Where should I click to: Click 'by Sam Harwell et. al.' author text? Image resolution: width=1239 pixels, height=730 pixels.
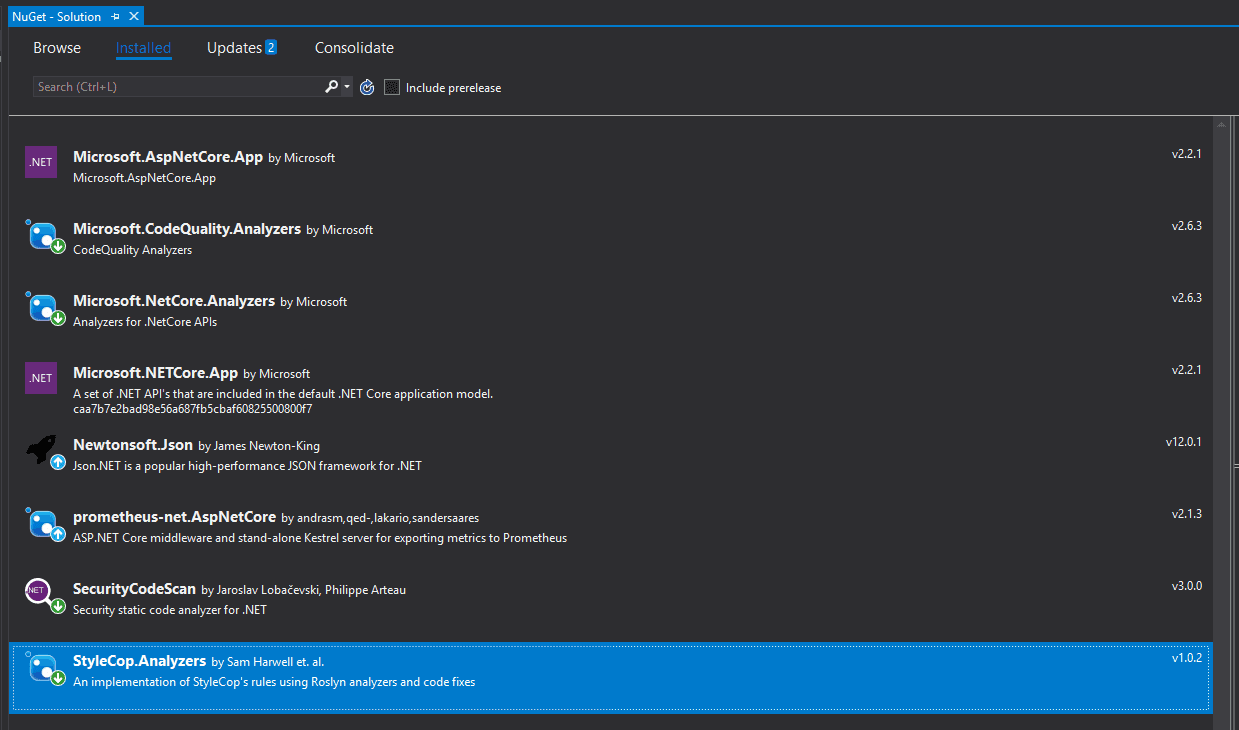tap(268, 662)
